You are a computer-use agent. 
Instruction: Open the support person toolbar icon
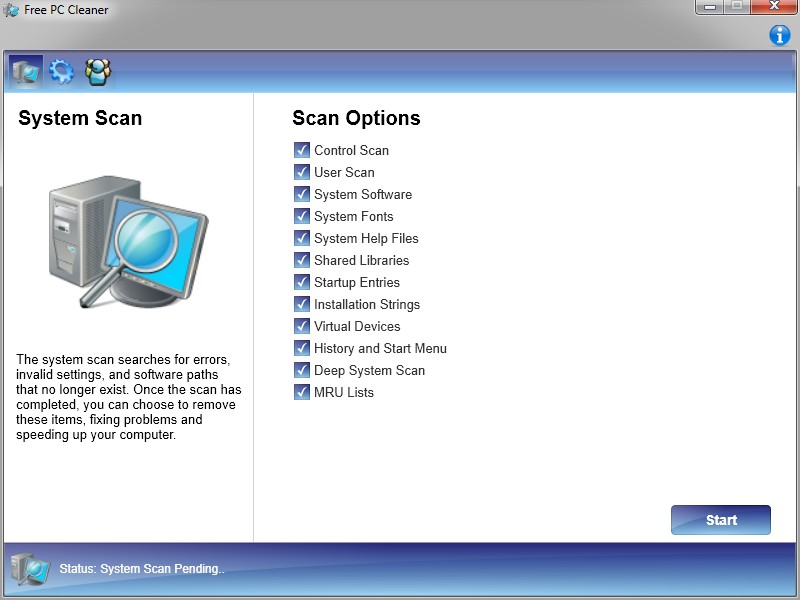pyautogui.click(x=97, y=72)
